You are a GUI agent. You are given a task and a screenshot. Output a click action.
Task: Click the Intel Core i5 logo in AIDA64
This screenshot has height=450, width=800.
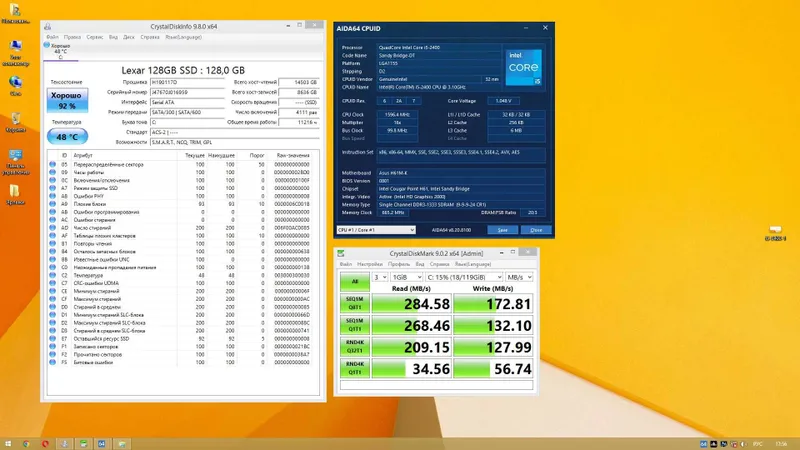pyautogui.click(x=523, y=67)
